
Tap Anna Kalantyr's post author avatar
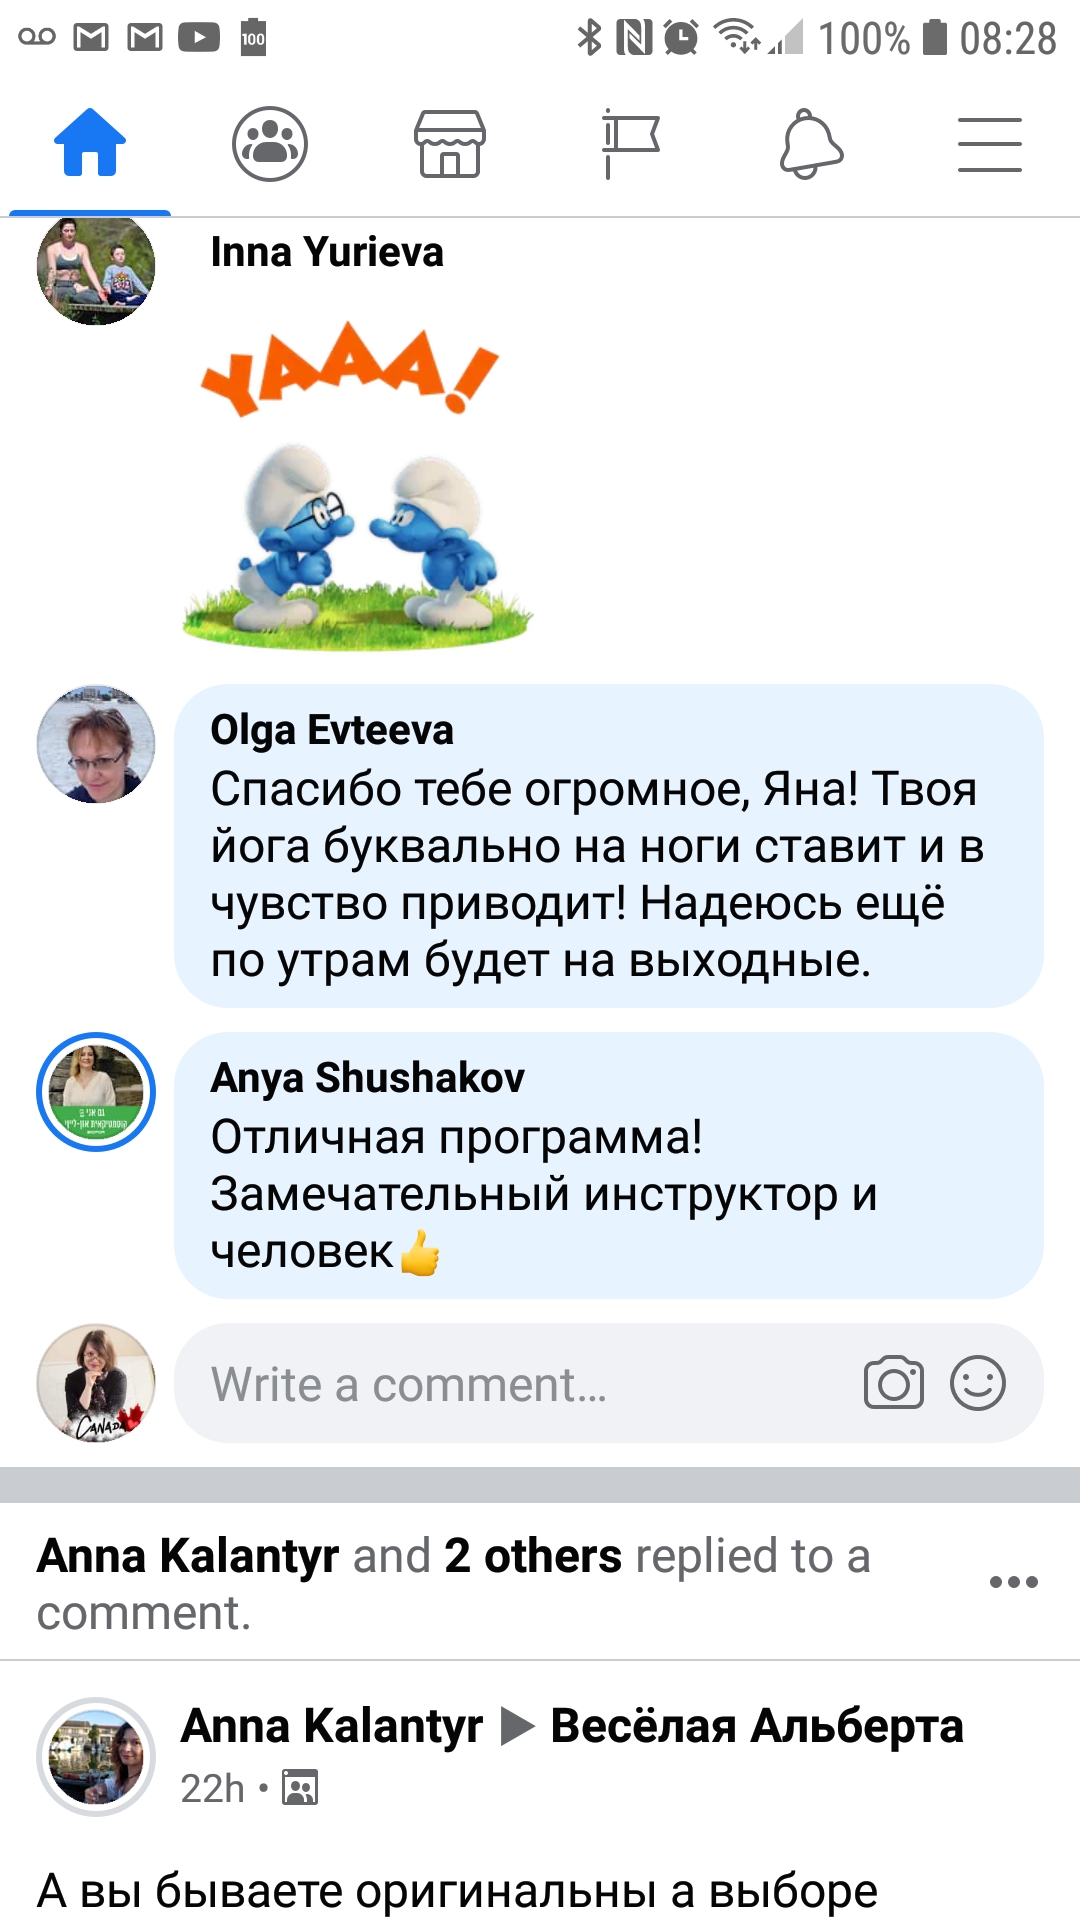pos(96,1757)
